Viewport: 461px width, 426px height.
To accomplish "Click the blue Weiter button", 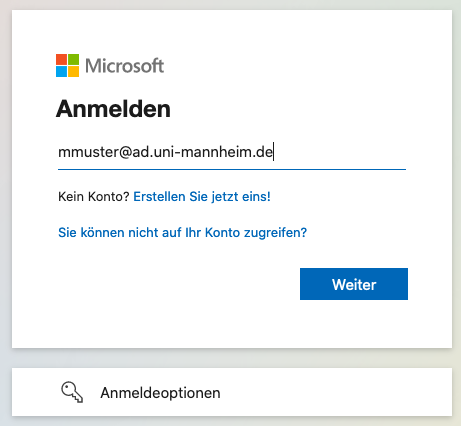I will point(354,284).
